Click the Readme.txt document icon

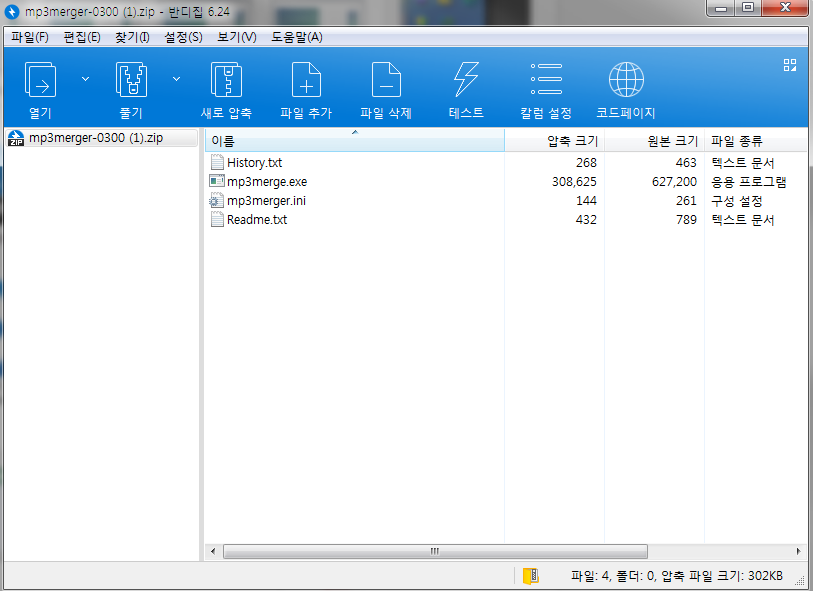coord(217,219)
